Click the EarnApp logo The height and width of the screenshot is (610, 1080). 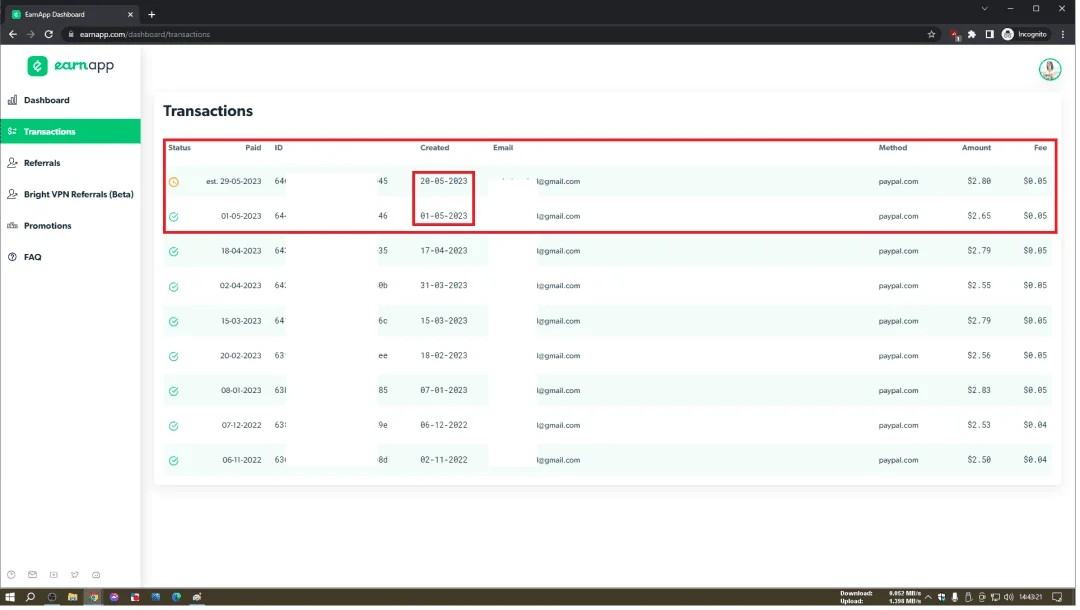[70, 66]
